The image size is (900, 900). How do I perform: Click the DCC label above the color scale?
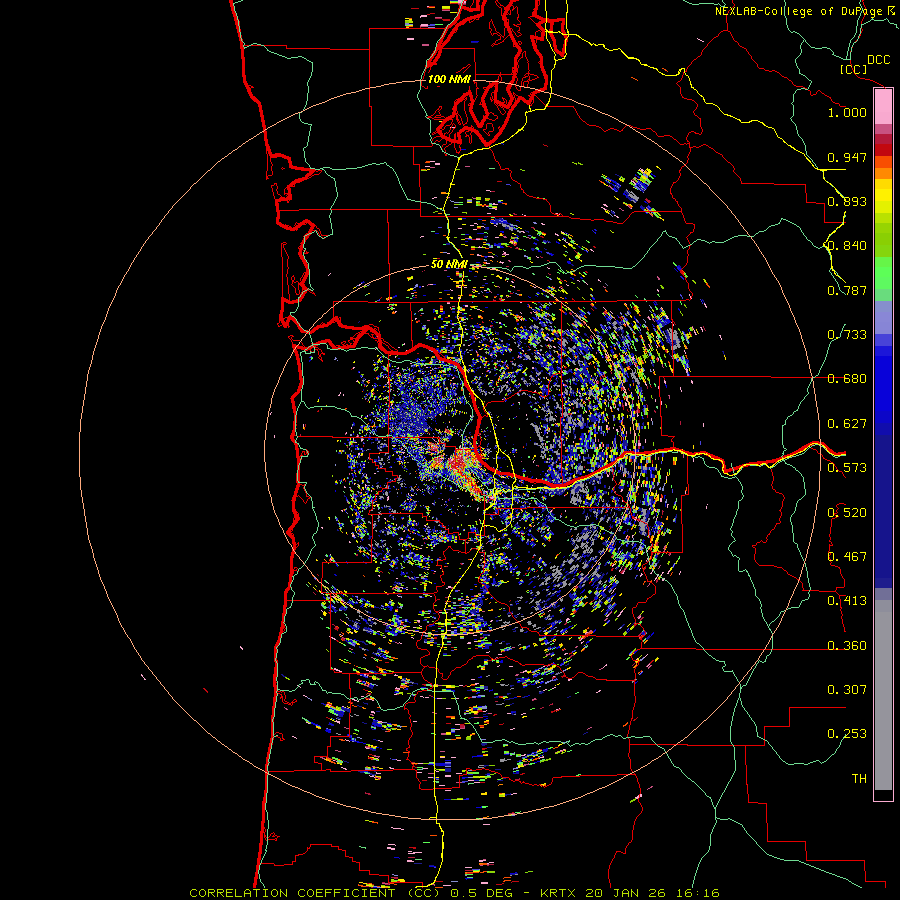click(x=878, y=60)
